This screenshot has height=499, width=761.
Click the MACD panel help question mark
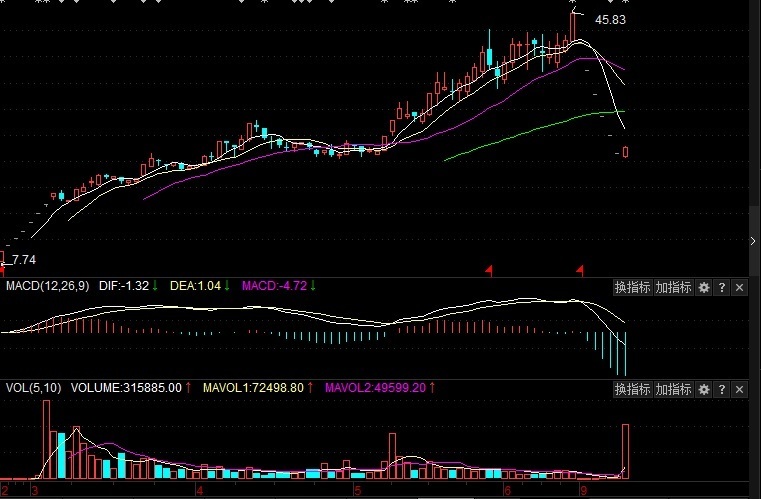(722, 287)
